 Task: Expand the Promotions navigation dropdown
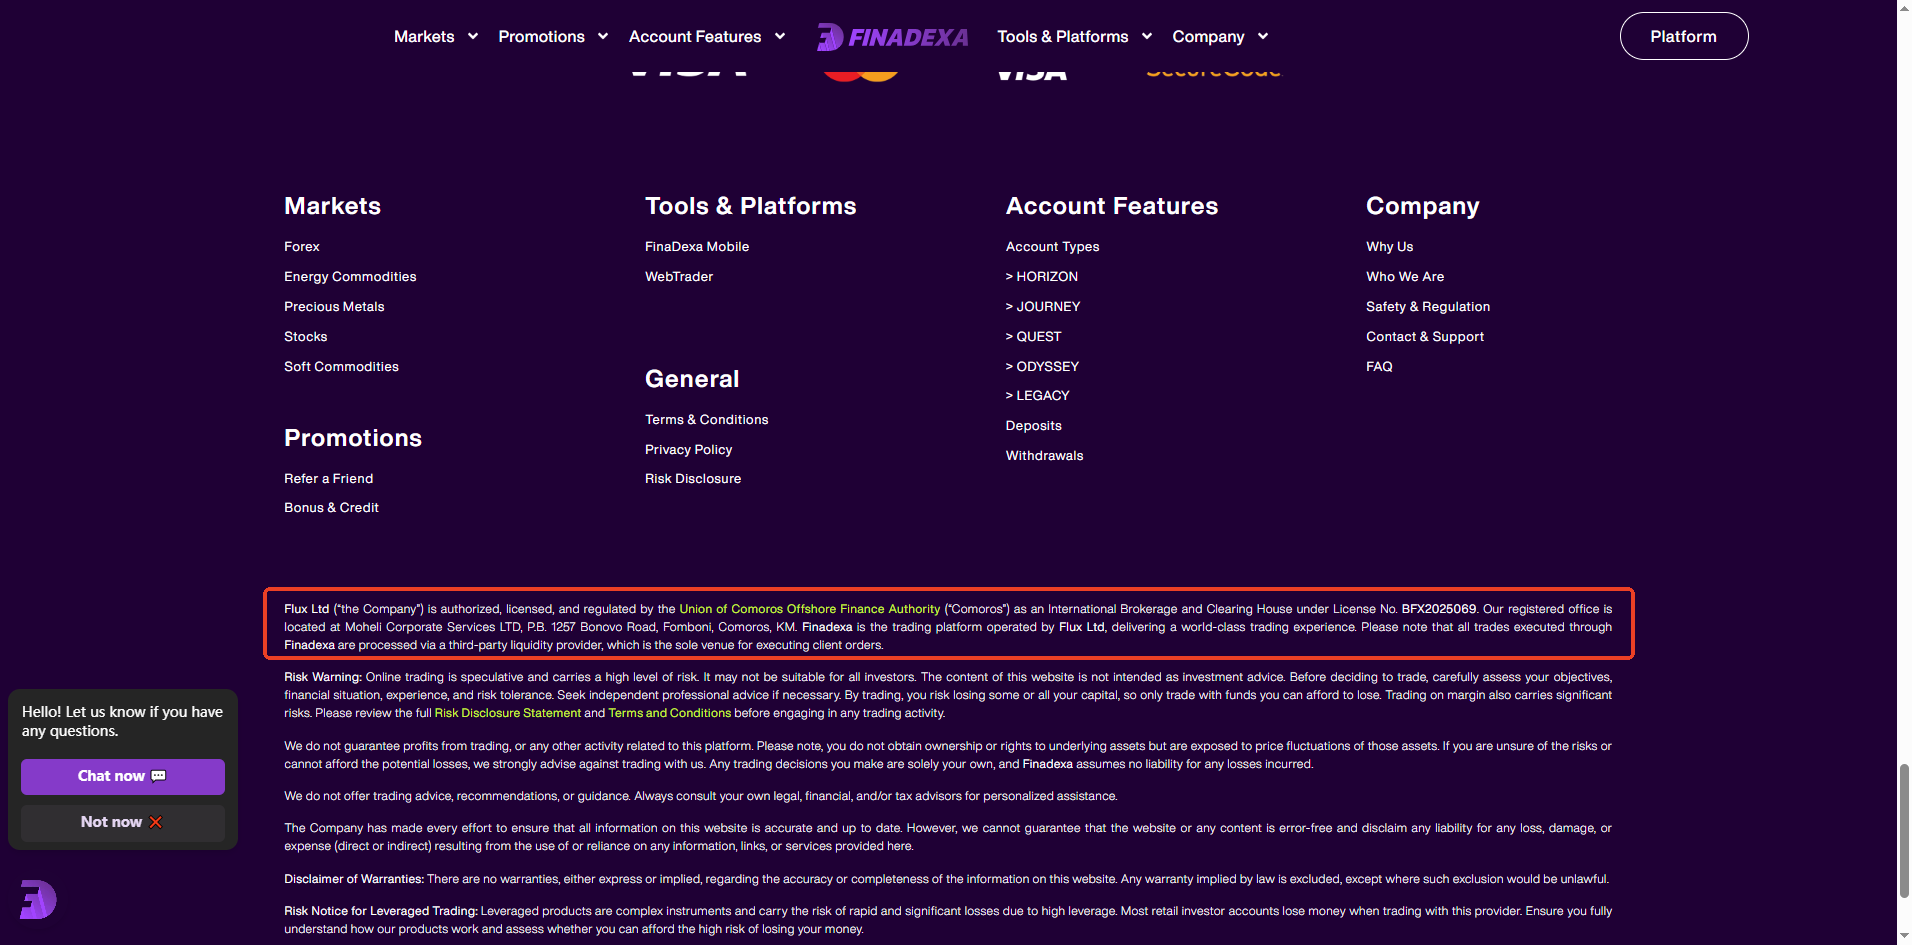(553, 36)
